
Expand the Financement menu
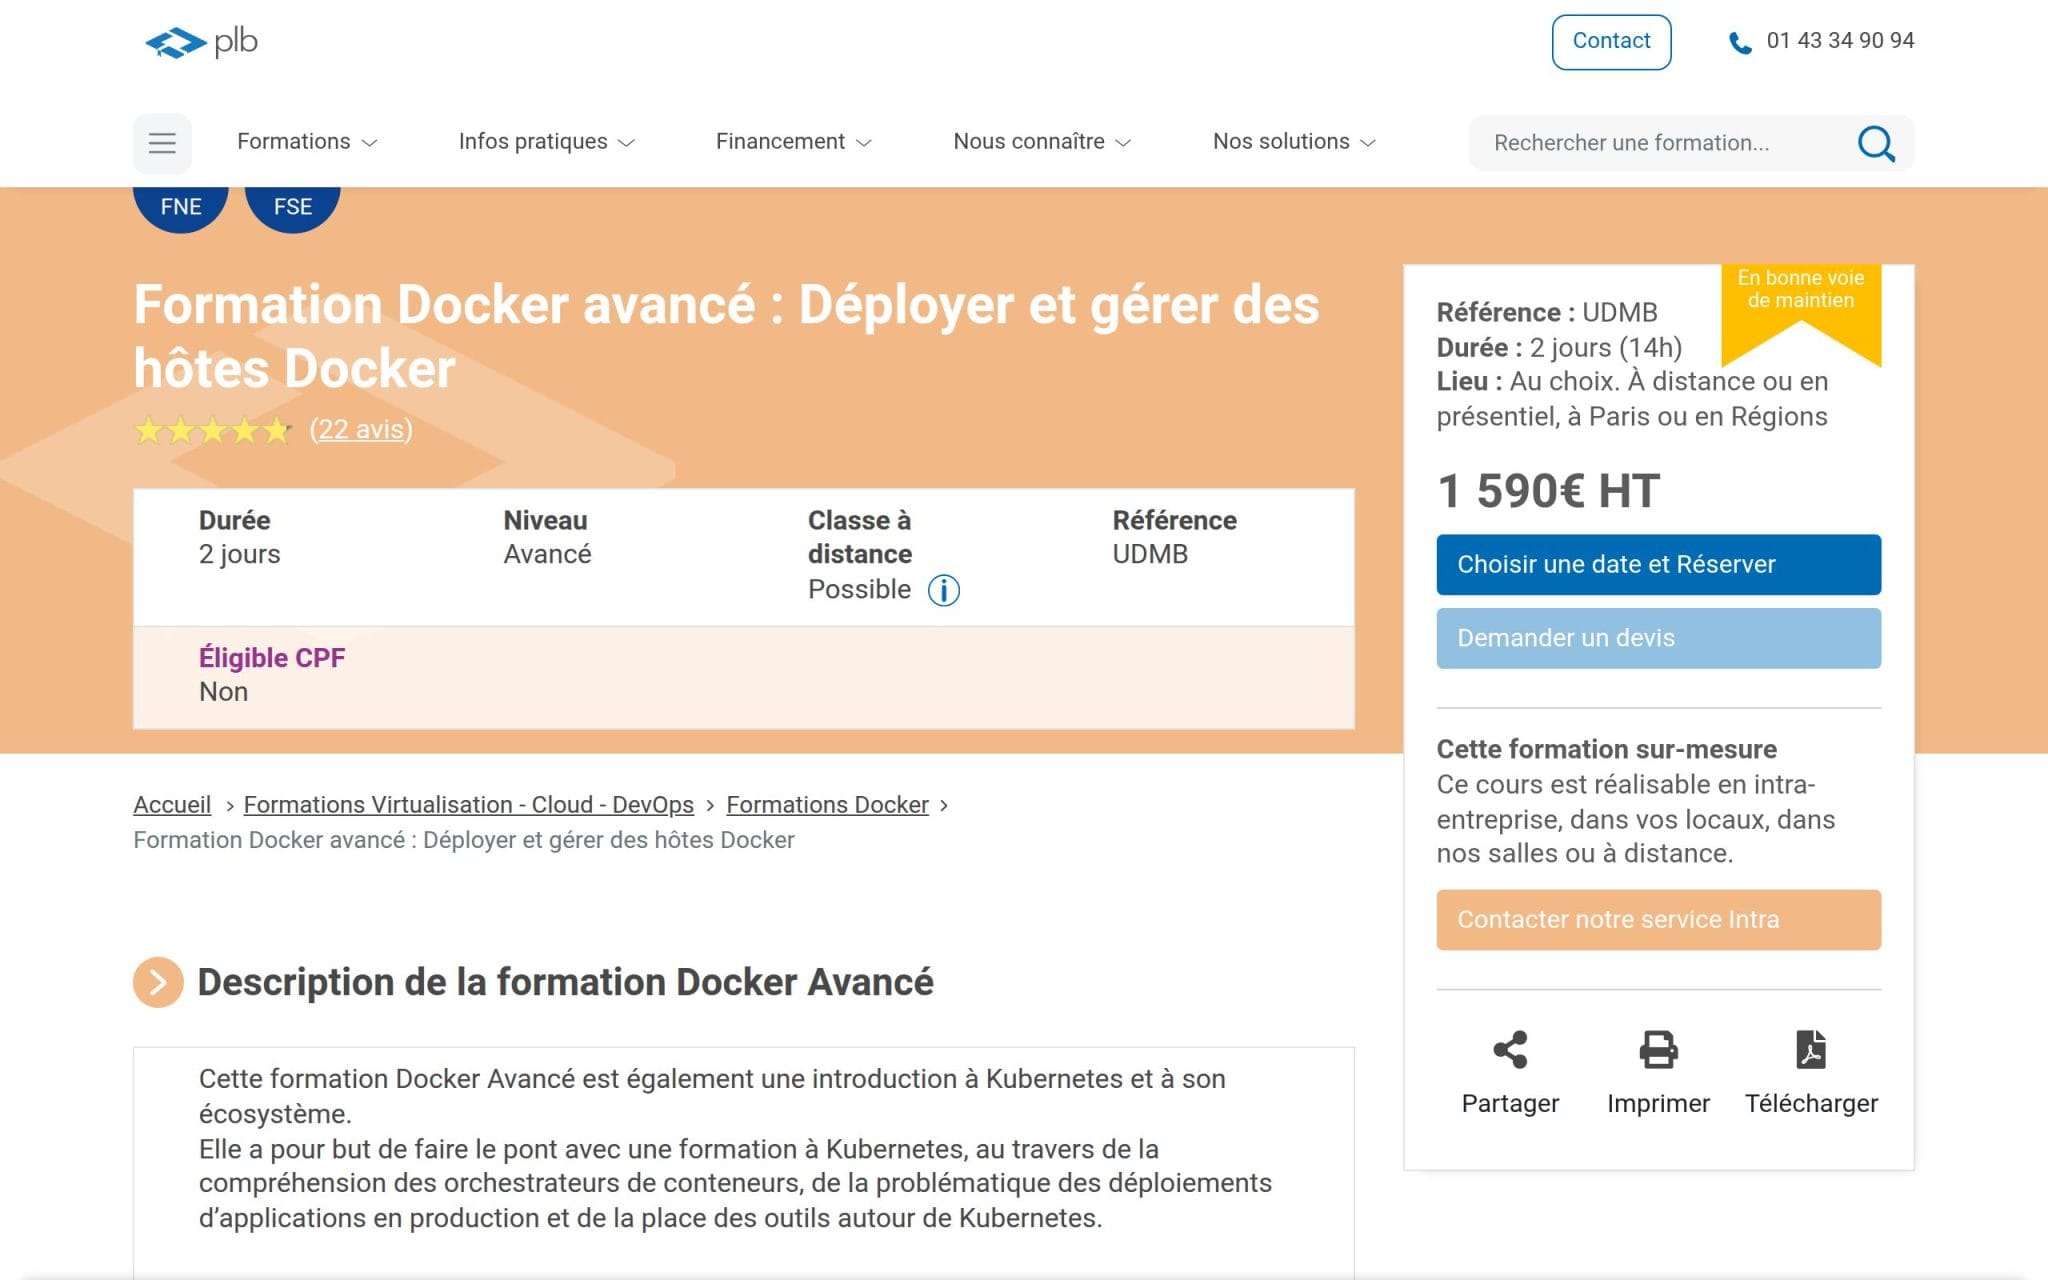[x=793, y=142]
